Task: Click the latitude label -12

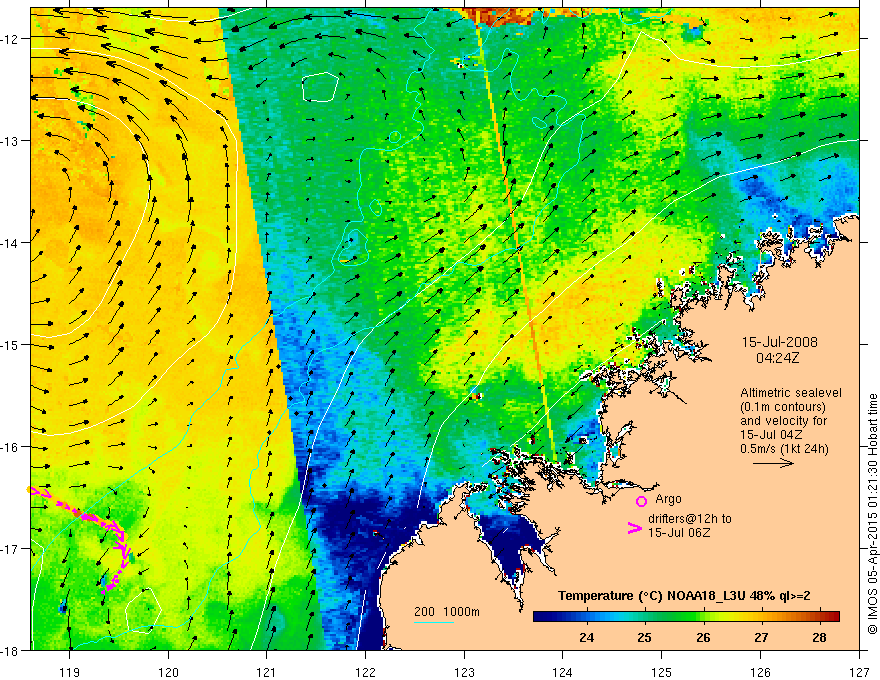Action: pyautogui.click(x=10, y=39)
